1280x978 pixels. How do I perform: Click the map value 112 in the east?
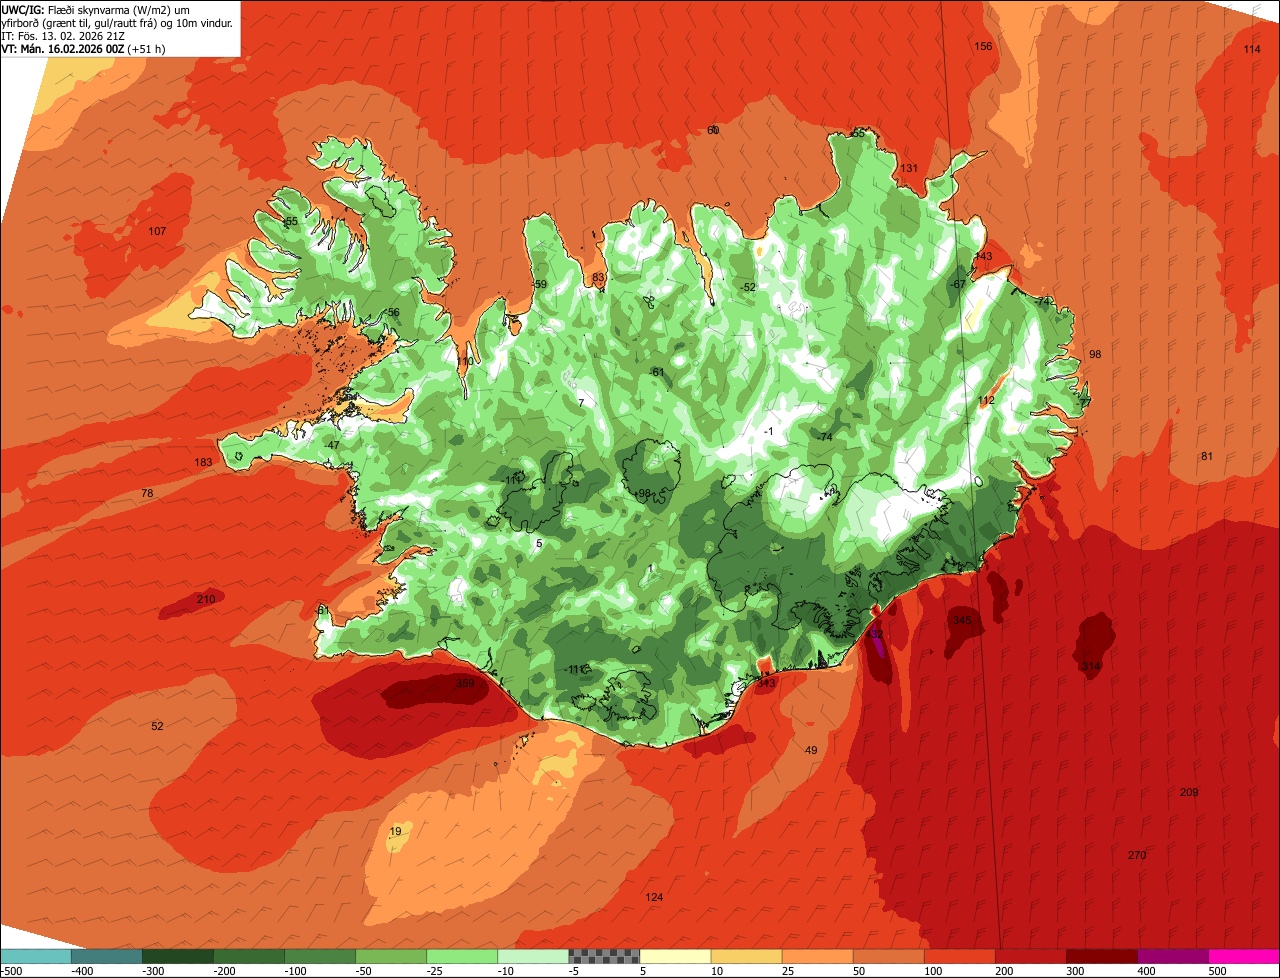coord(986,401)
